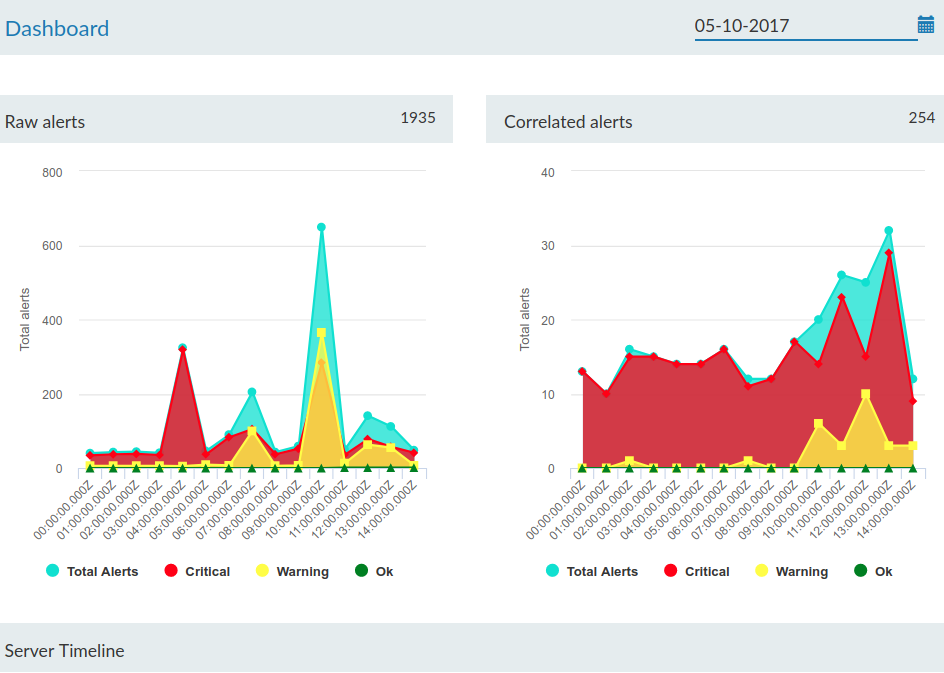The width and height of the screenshot is (944, 673).
Task: Click the Raw alerts peak point at 10:00
Action: click(321, 227)
